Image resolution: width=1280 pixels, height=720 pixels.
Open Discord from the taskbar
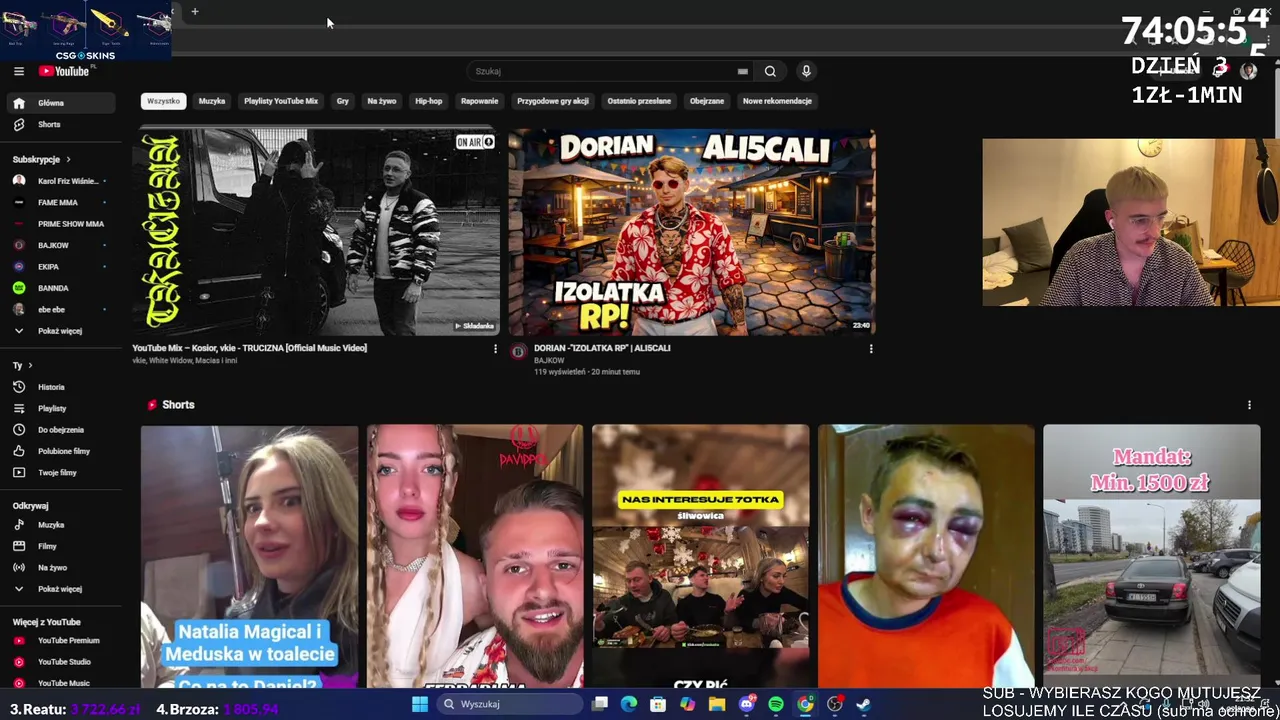(747, 704)
